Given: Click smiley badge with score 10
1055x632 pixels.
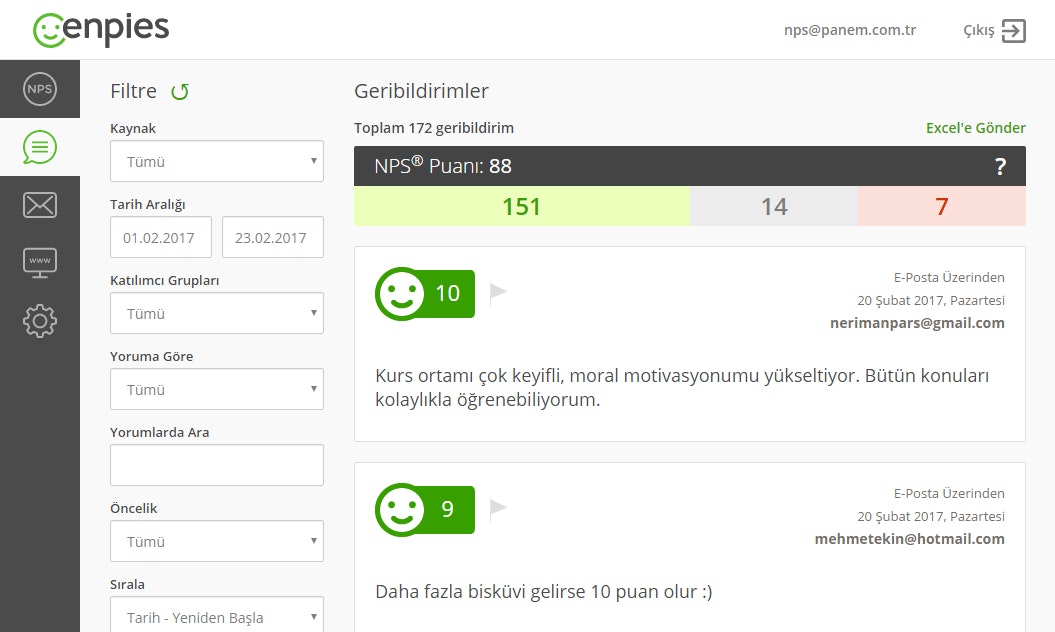Looking at the screenshot, I should 425,293.
